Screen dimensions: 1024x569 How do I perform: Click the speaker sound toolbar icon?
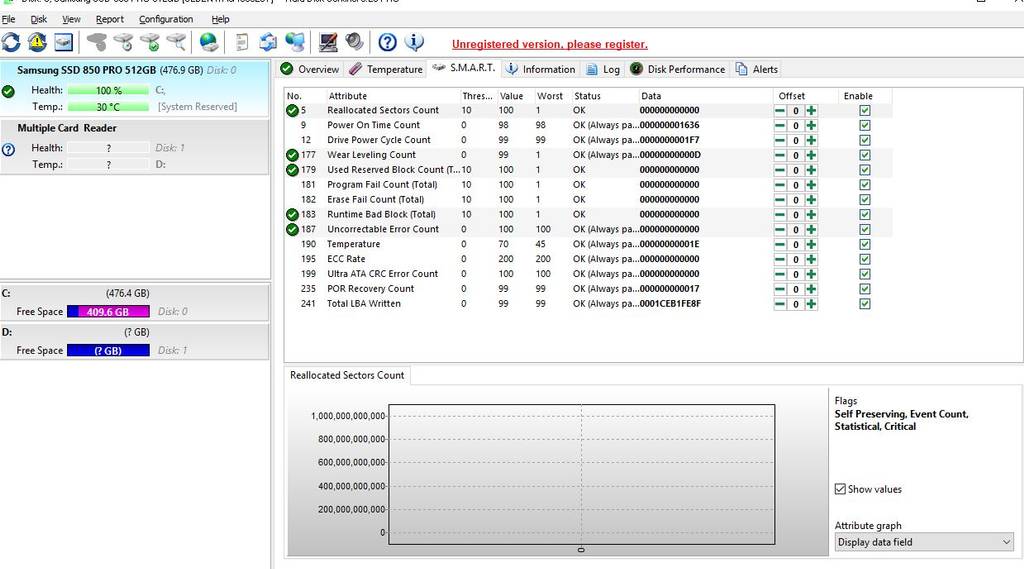pos(355,42)
